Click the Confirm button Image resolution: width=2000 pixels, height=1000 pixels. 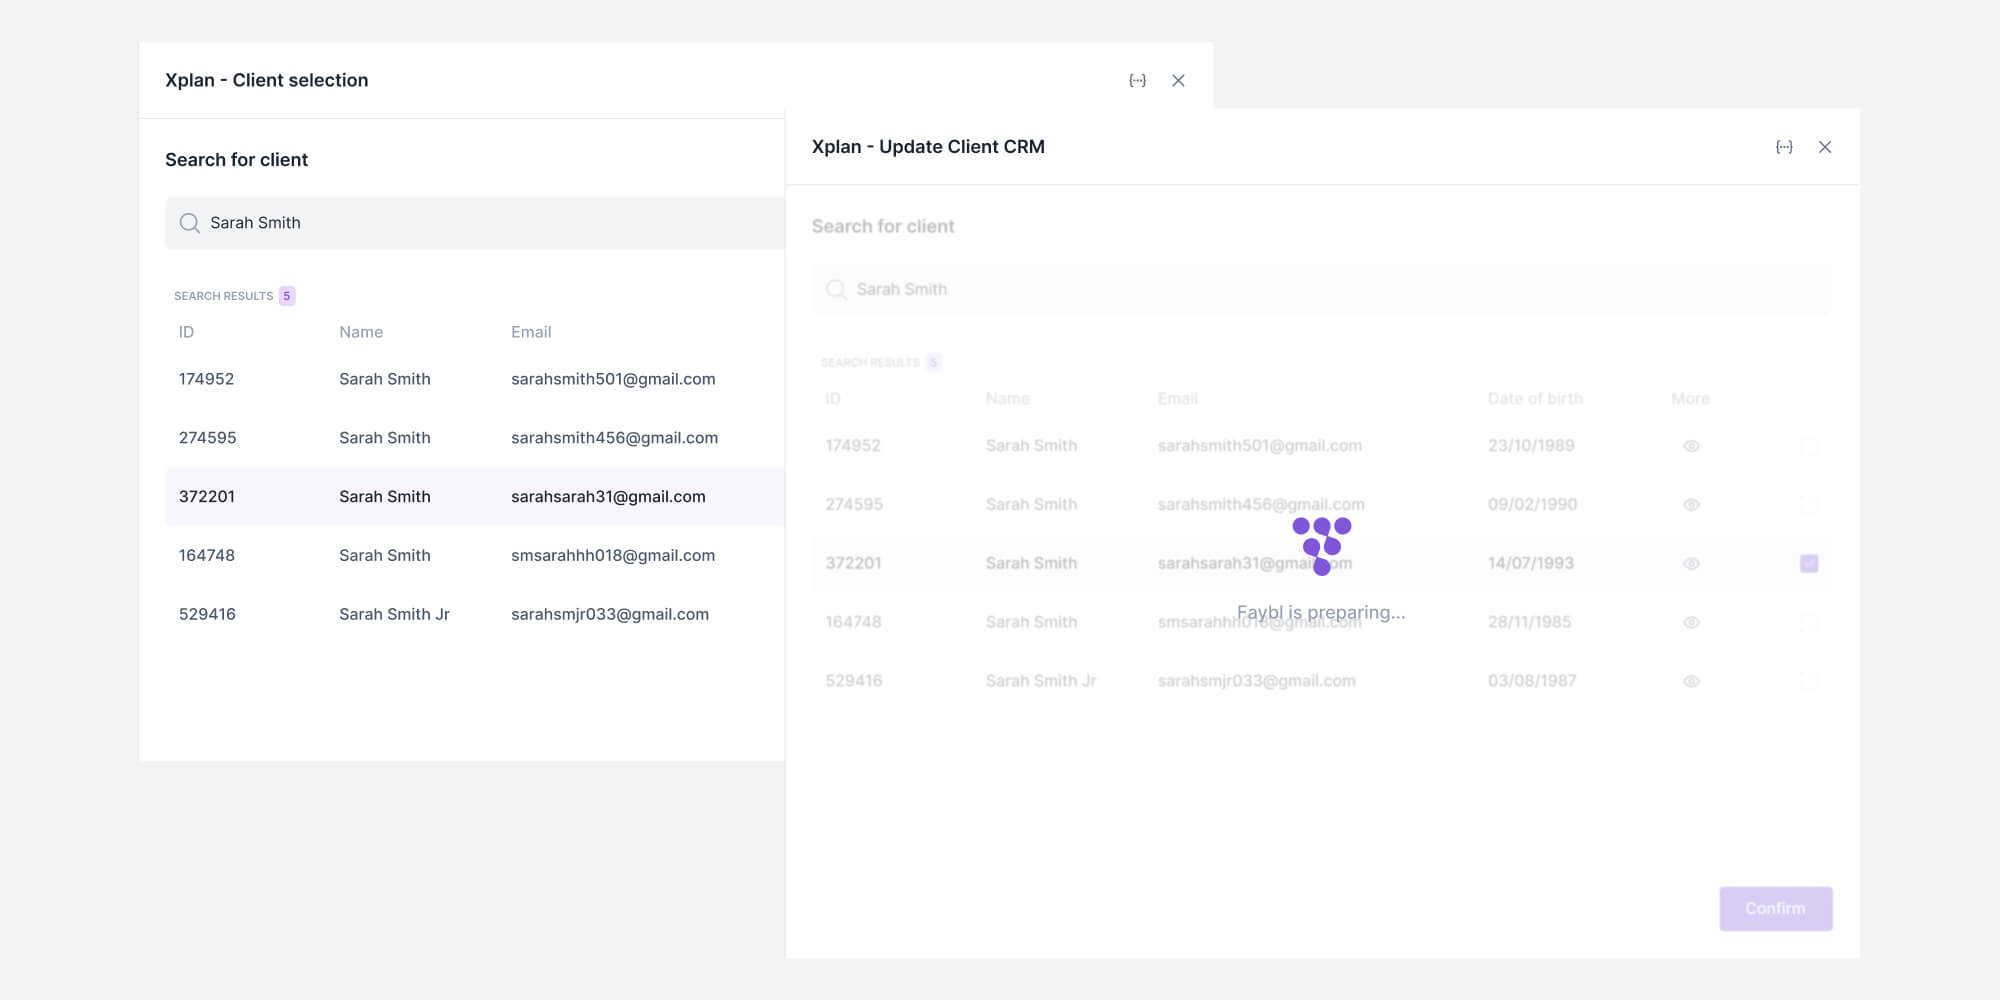pos(1776,908)
